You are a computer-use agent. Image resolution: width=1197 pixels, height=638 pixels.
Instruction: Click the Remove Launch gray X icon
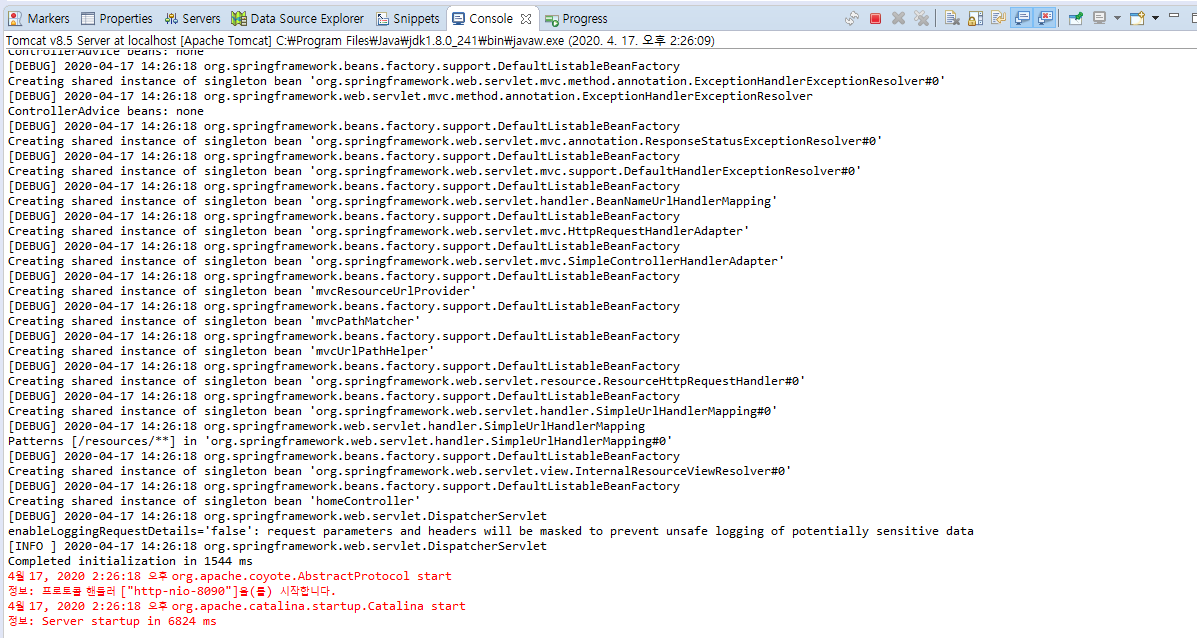(899, 18)
